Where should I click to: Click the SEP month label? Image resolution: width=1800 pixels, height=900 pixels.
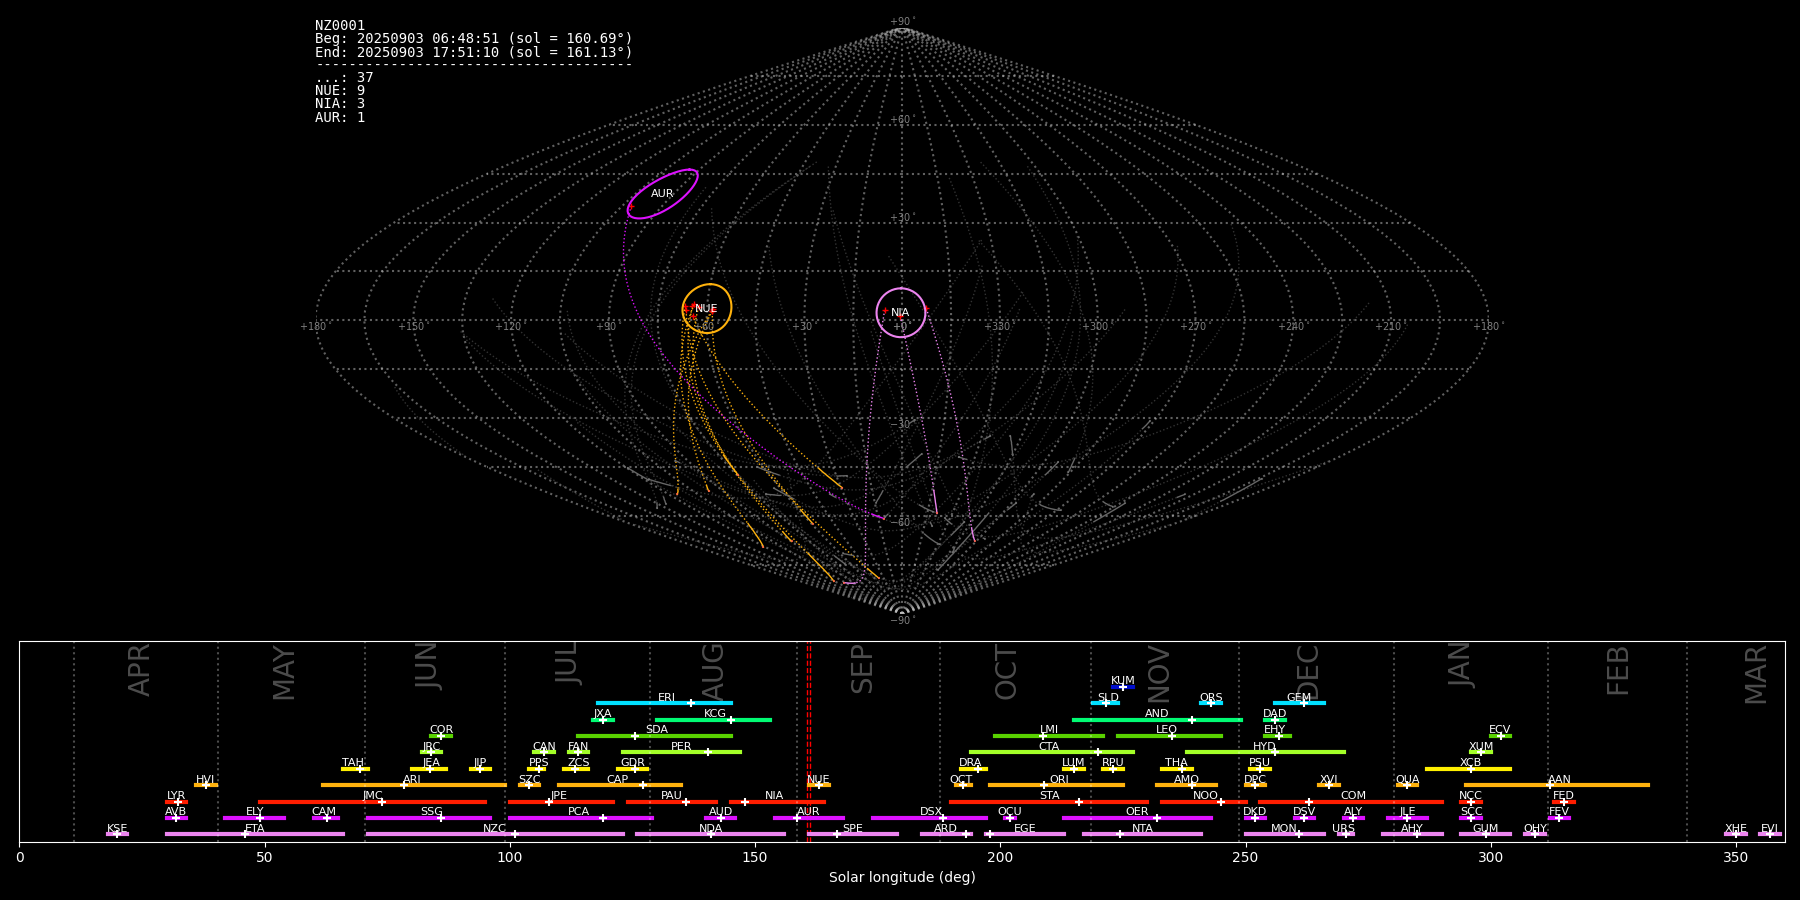(862, 670)
